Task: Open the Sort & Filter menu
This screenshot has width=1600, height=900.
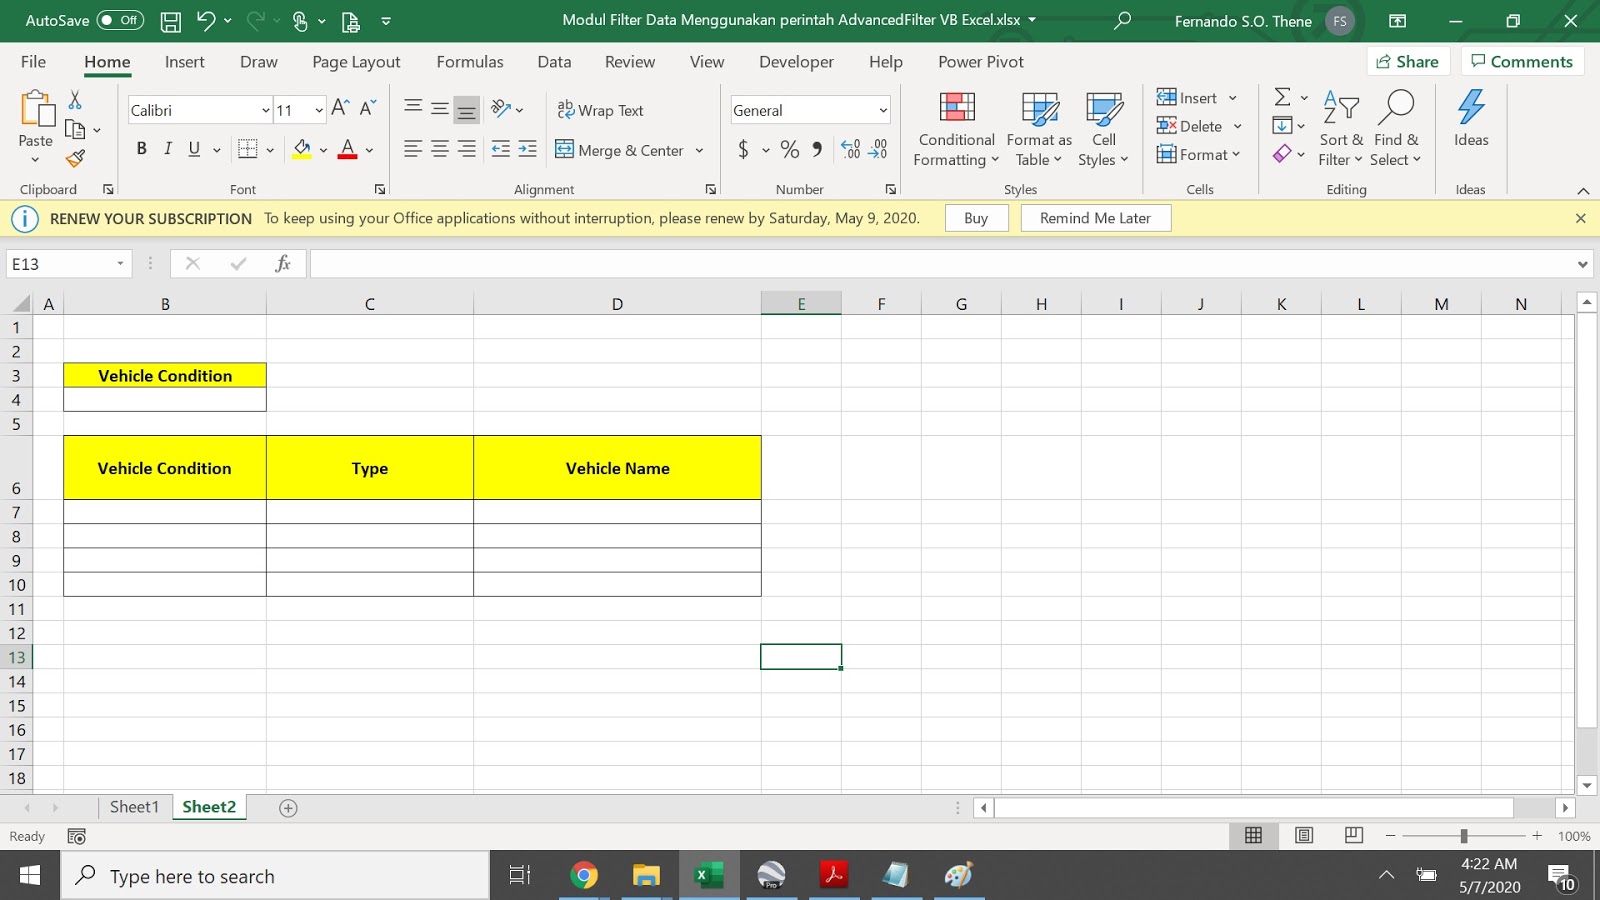Action: [1341, 130]
